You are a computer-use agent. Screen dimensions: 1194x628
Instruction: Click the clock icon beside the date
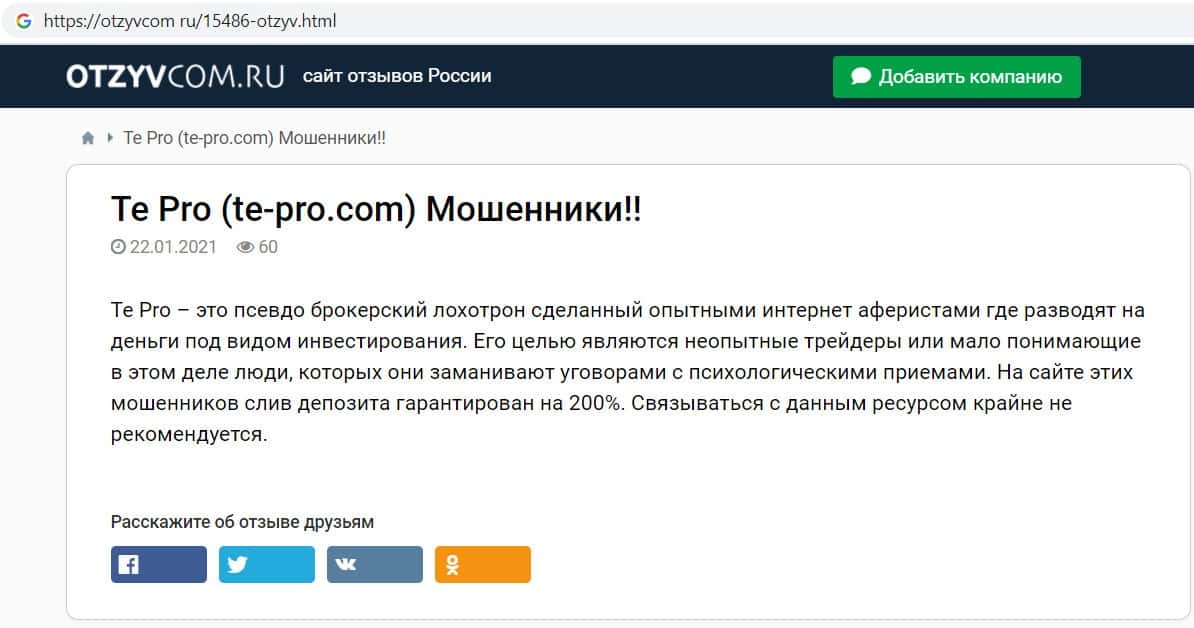click(x=118, y=247)
